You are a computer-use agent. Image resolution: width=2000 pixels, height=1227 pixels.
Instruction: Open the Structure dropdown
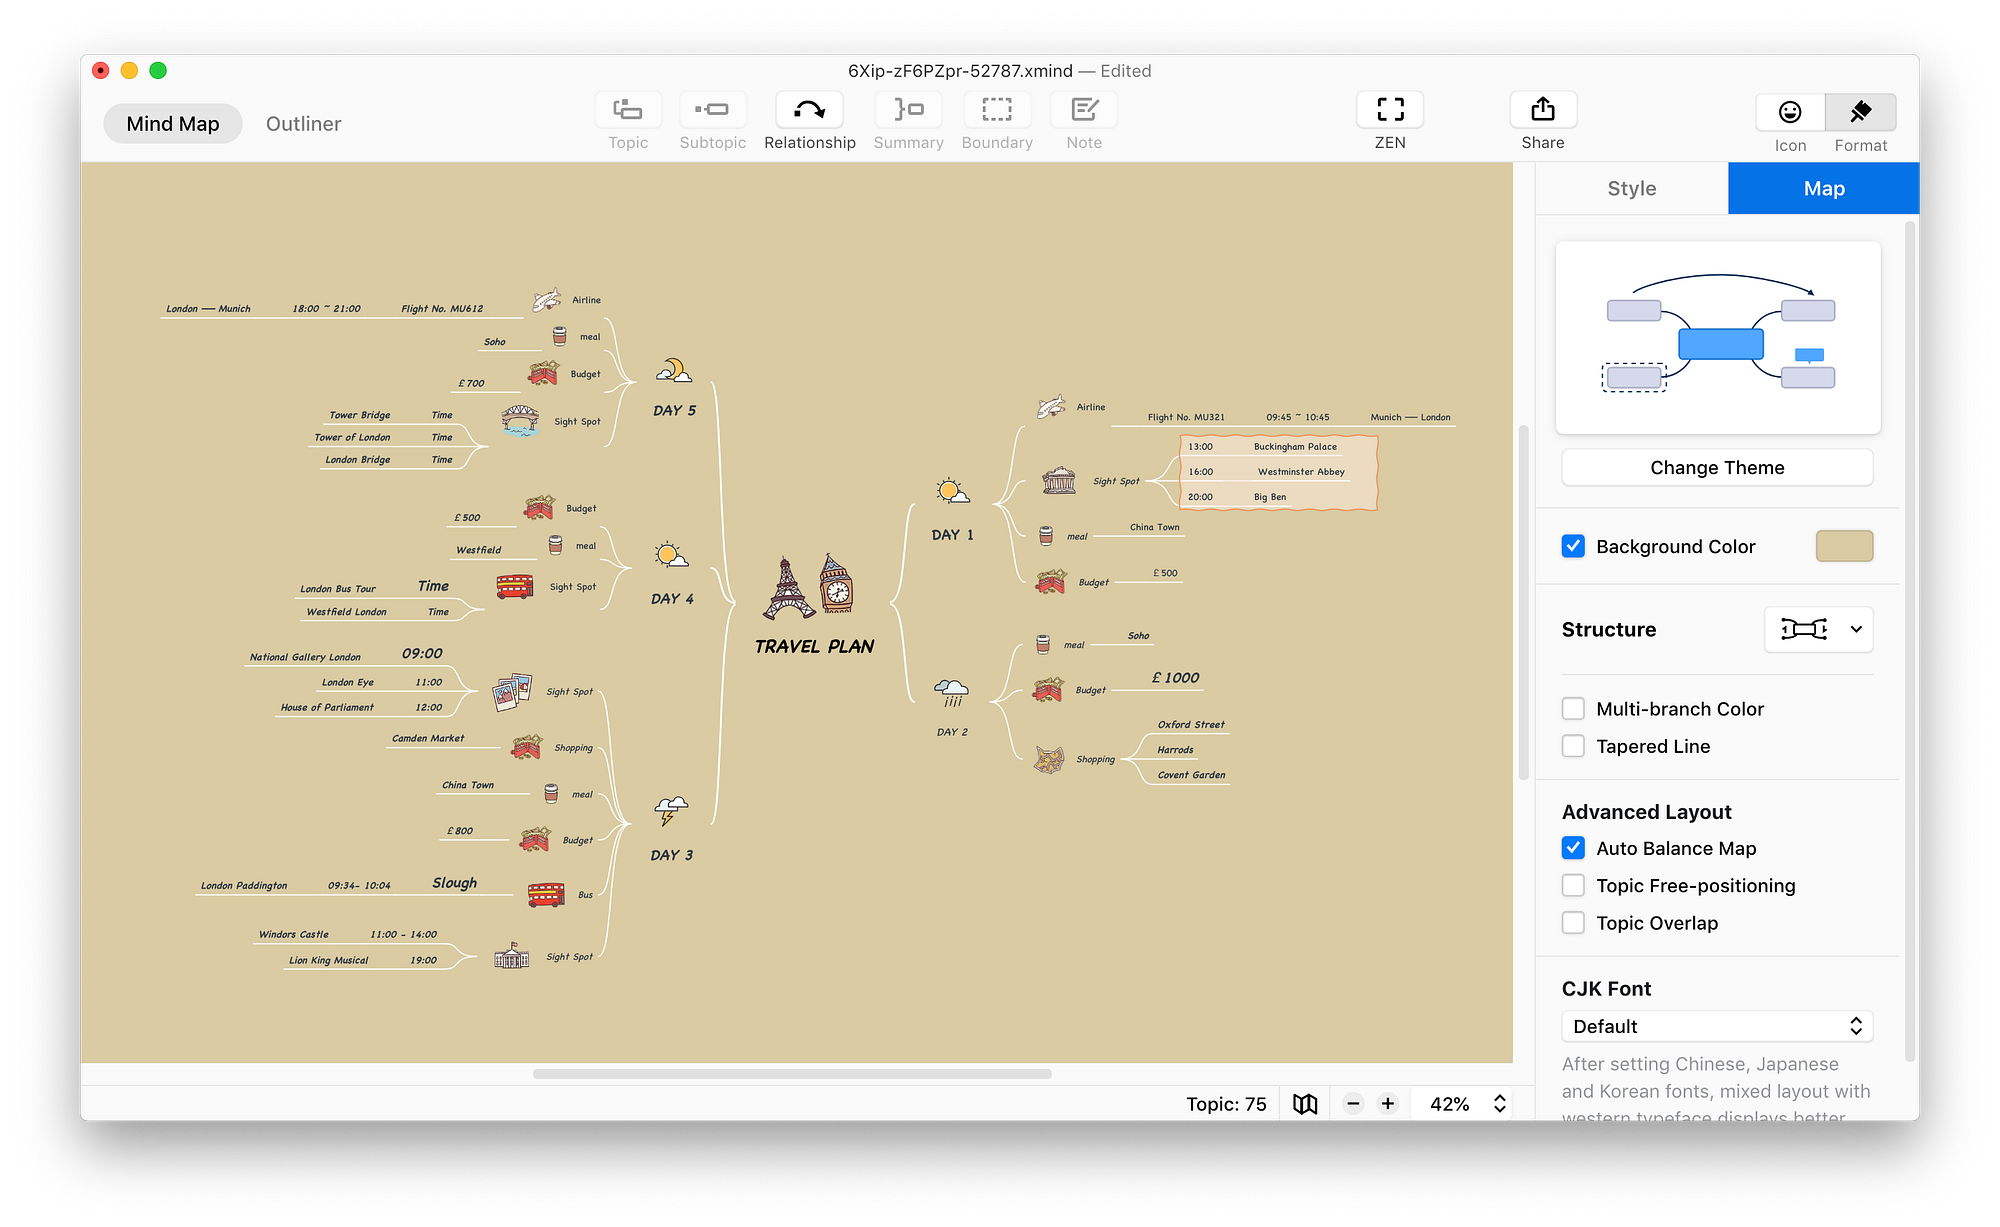(1818, 629)
